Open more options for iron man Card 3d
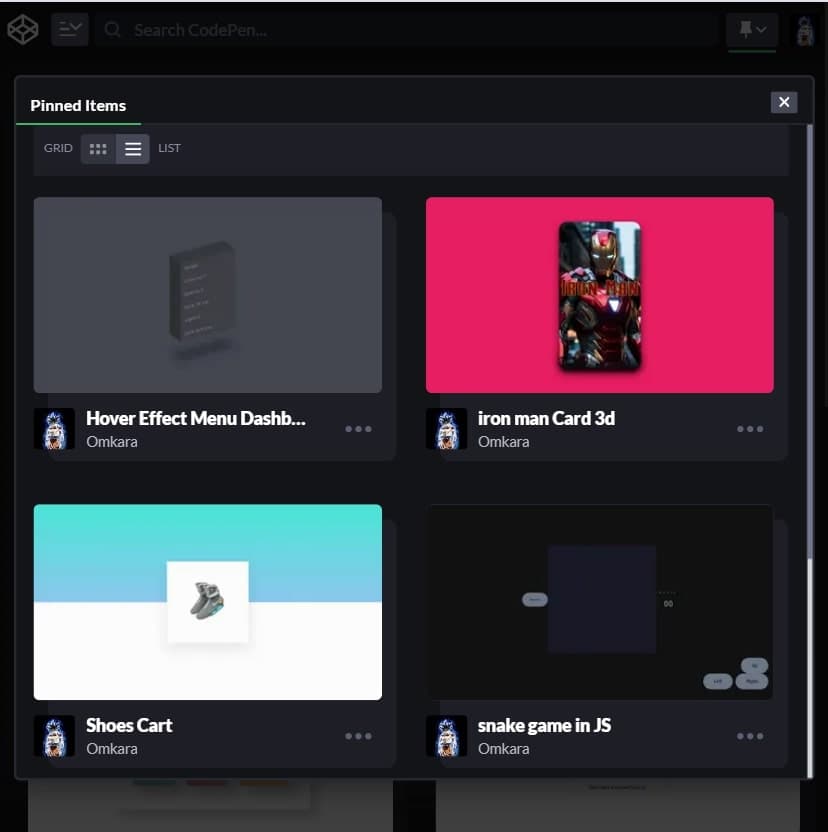This screenshot has width=828, height=832. pyautogui.click(x=750, y=429)
